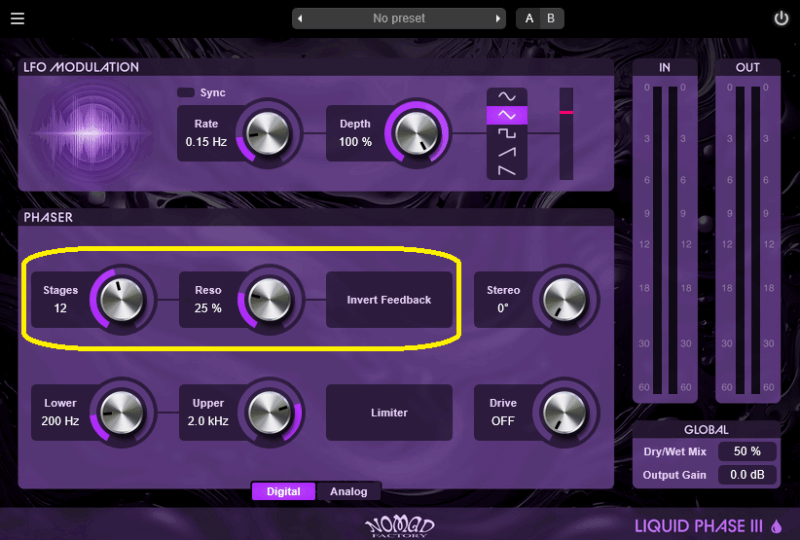The height and width of the screenshot is (540, 800).
Task: Go to the previous preset arrow
Action: (300, 18)
